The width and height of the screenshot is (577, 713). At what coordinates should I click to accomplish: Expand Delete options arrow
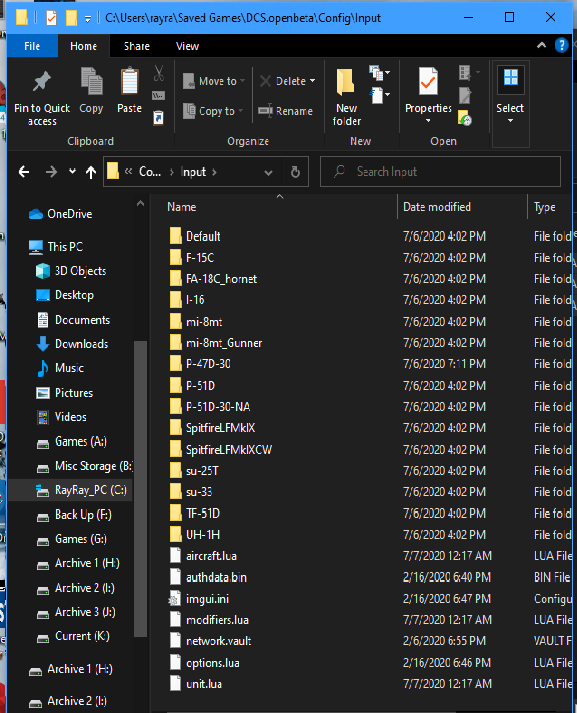312,81
